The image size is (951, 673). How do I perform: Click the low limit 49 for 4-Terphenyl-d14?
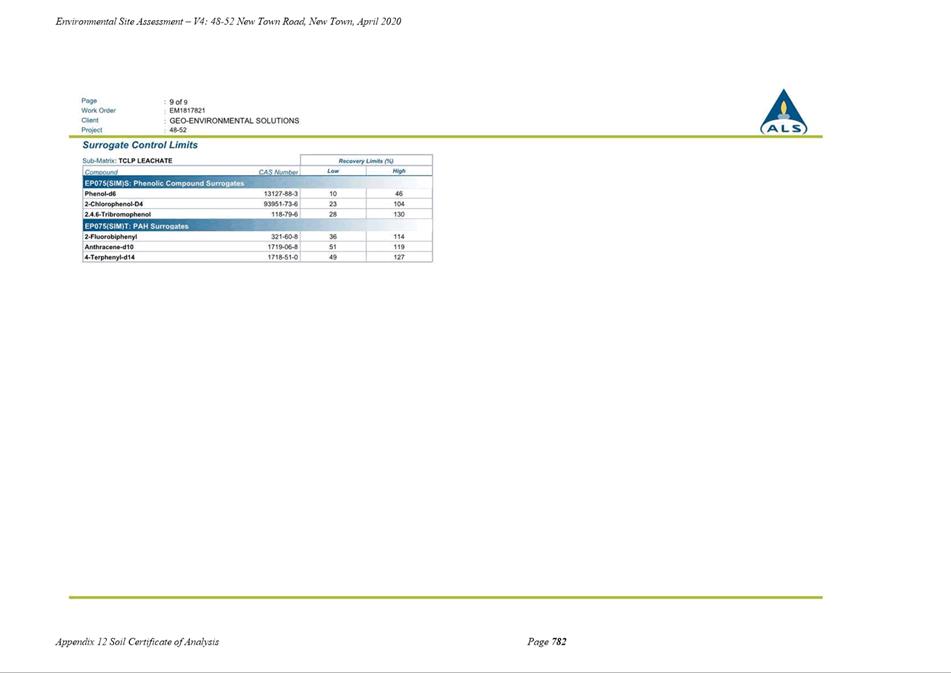tap(333, 258)
